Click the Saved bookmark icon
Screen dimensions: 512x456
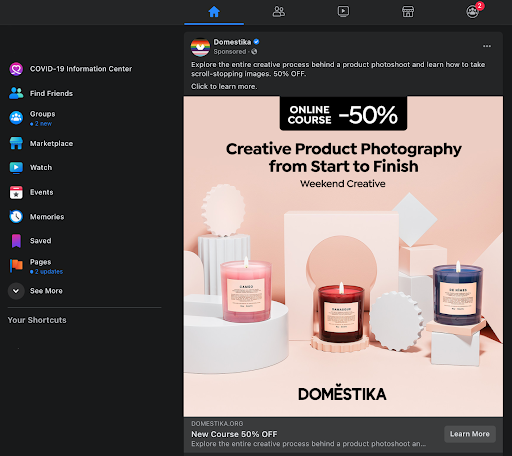tap(16, 241)
